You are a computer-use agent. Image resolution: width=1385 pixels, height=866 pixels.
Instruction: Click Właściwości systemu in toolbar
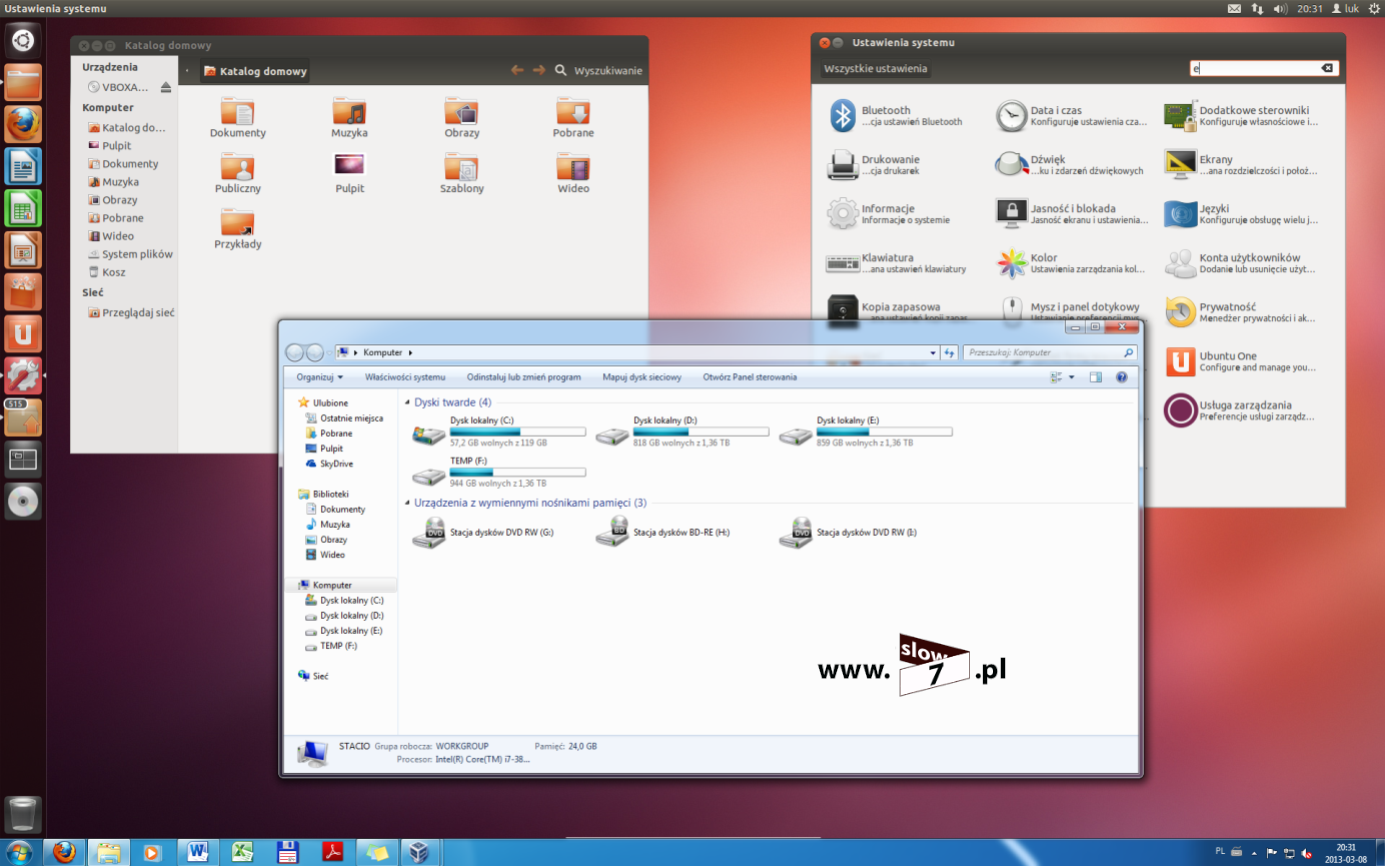coord(405,377)
